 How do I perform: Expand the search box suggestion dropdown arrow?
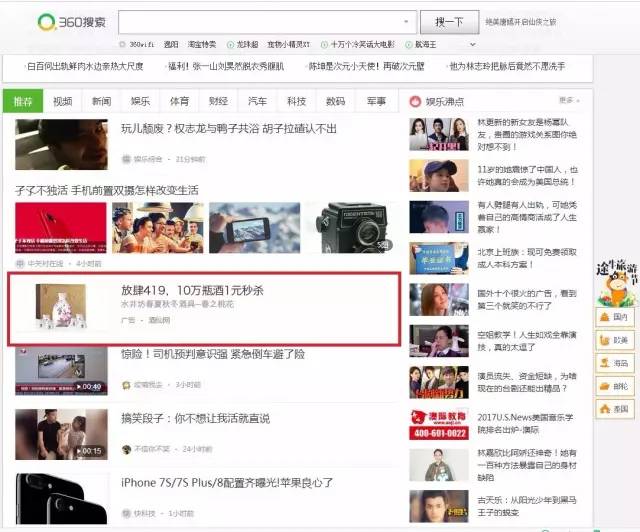pyautogui.click(x=407, y=22)
